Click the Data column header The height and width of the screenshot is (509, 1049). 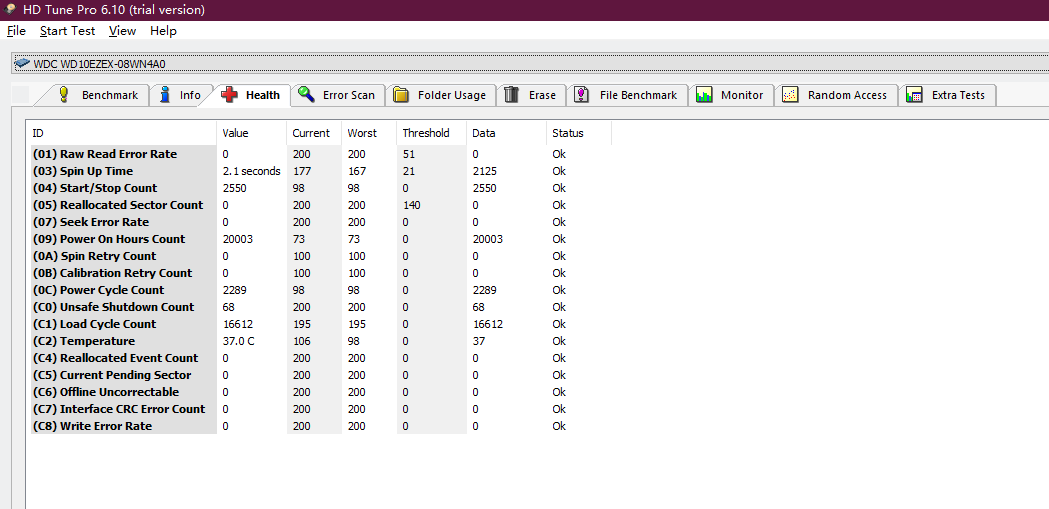[x=506, y=133]
